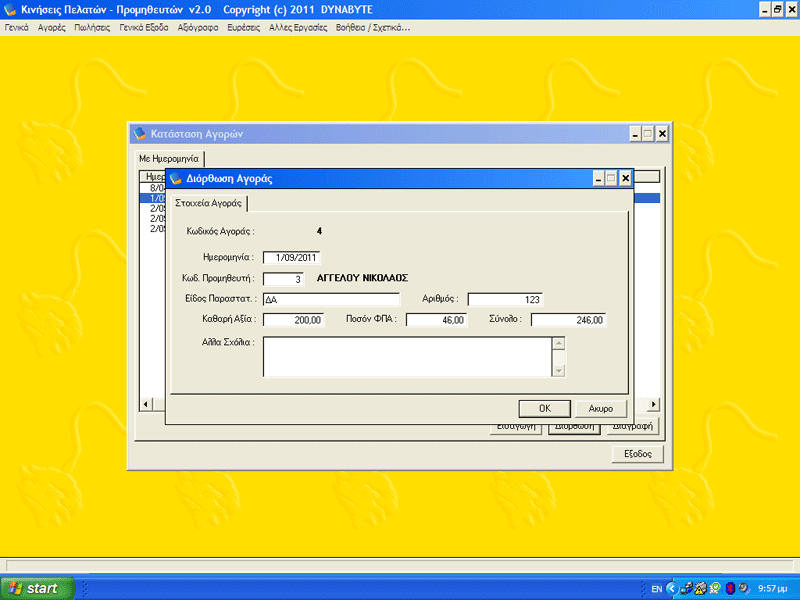Click inside the Άλλα Σχόλια text area
The image size is (800, 600).
(407, 357)
